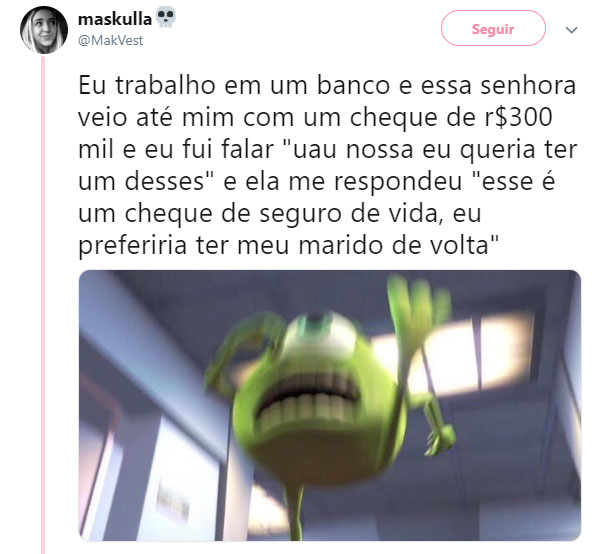This screenshot has width=603, height=554.
Task: Open the maskulla display name
Action: click(115, 19)
